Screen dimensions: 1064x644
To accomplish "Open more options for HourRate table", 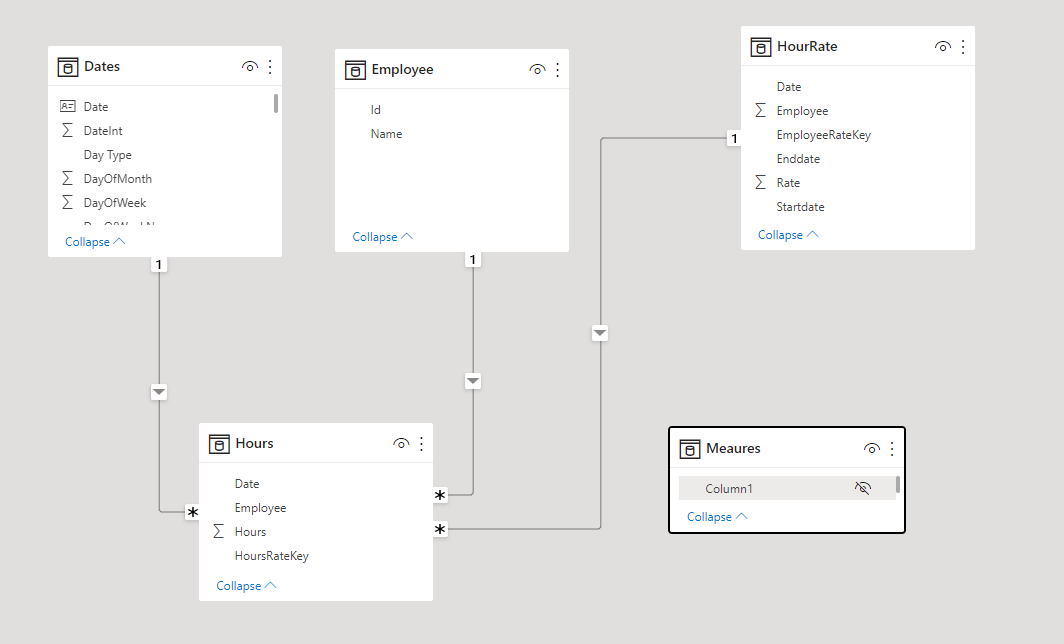I will [x=963, y=47].
